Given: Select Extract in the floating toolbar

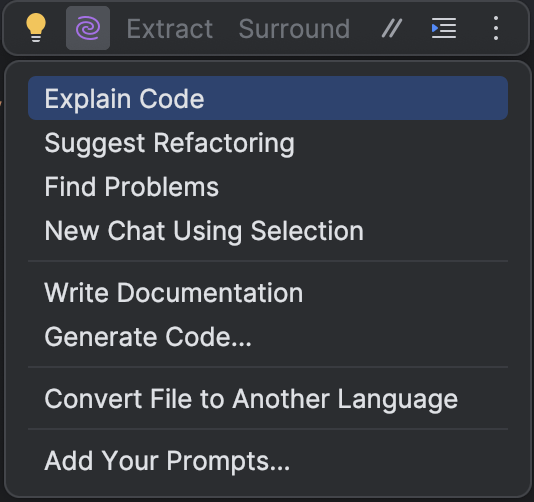Looking at the screenshot, I should pos(170,29).
